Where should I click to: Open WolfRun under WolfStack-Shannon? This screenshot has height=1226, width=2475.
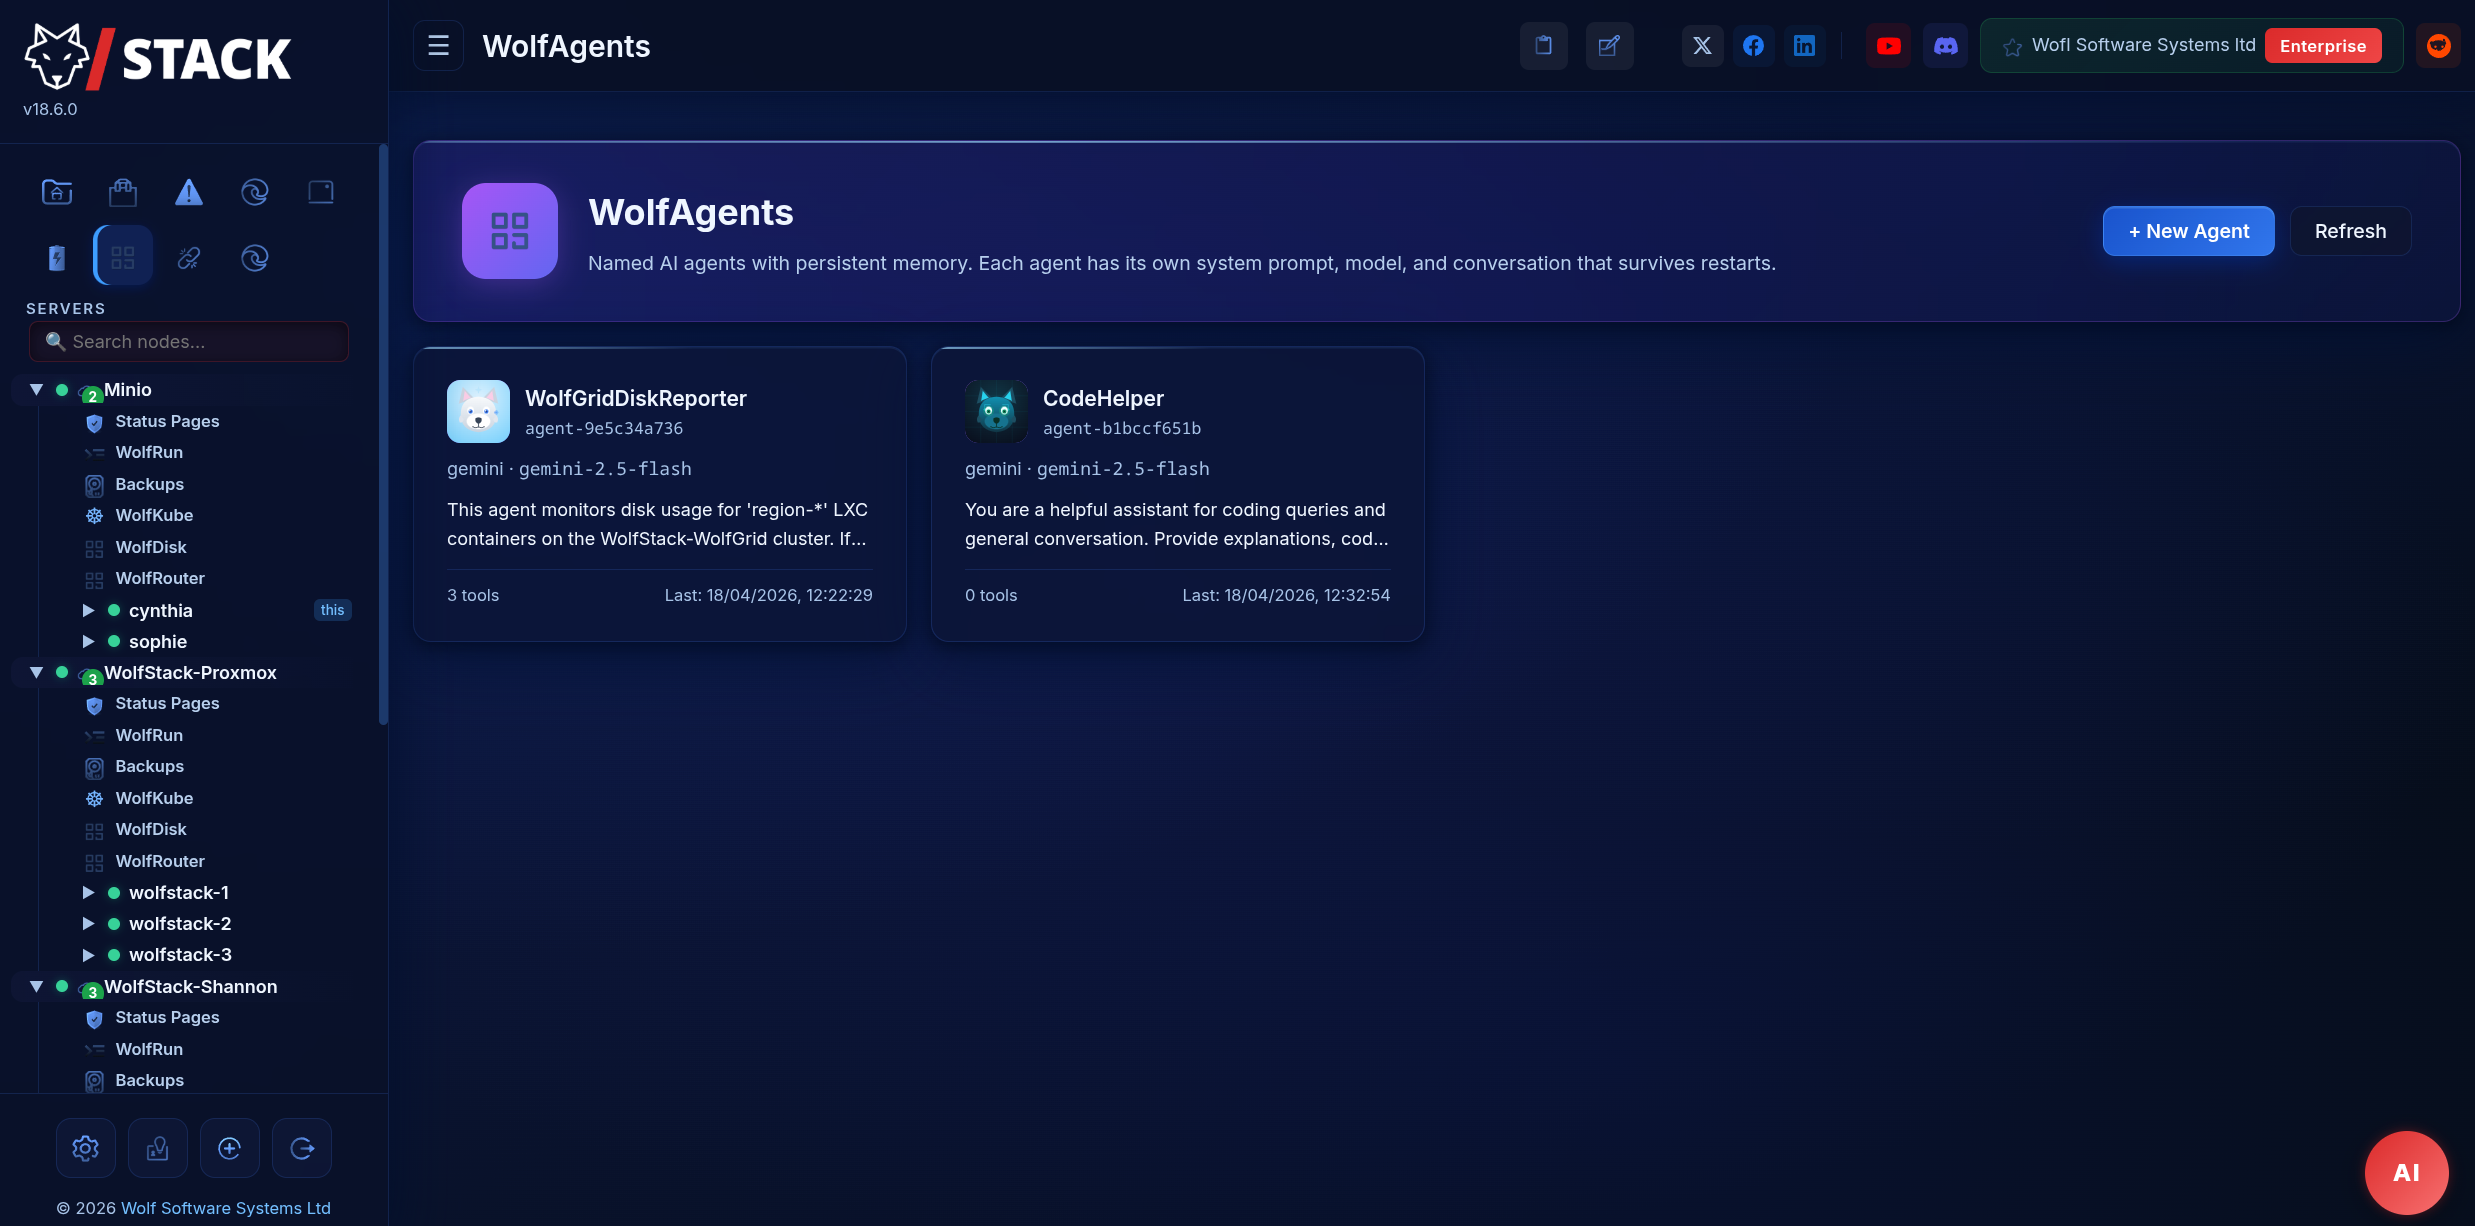click(x=149, y=1049)
